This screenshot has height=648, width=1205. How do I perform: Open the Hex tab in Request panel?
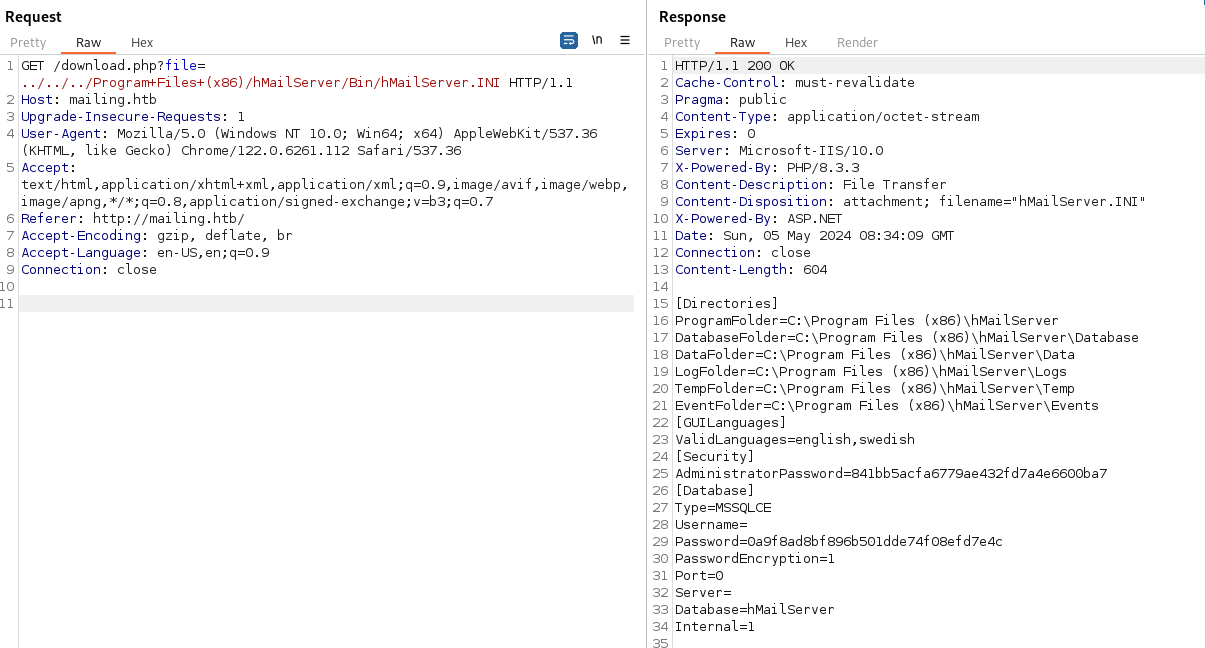(x=142, y=42)
